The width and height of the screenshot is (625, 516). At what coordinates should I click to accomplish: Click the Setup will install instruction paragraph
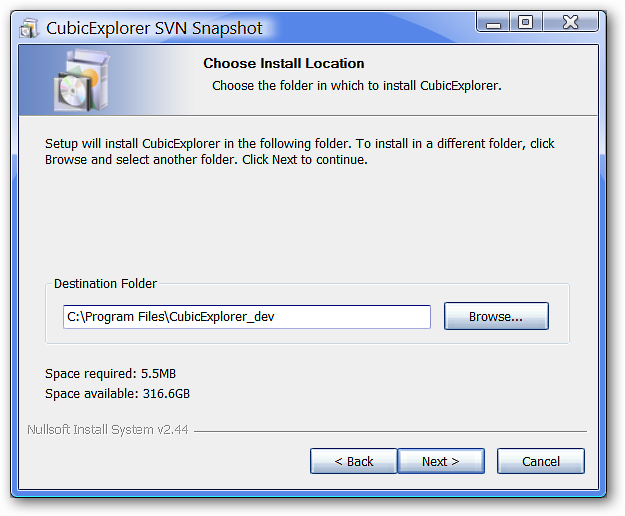(300, 151)
